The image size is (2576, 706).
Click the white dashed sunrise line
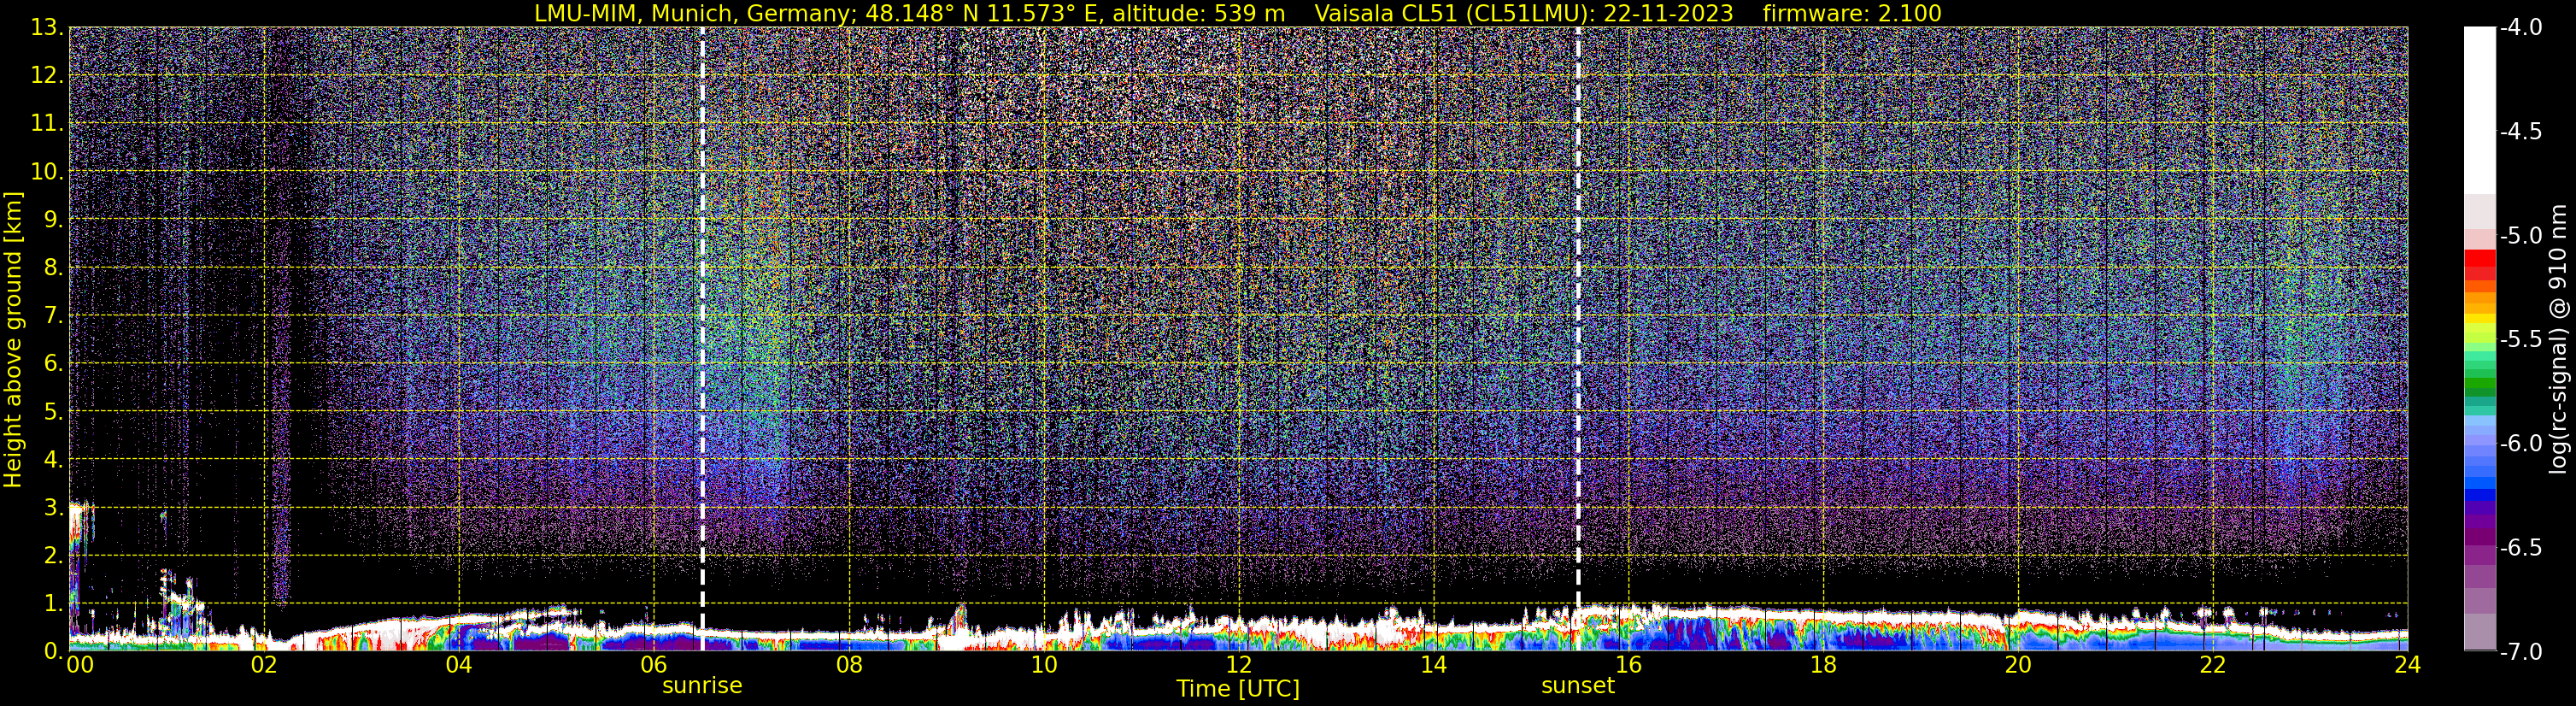click(x=702, y=338)
